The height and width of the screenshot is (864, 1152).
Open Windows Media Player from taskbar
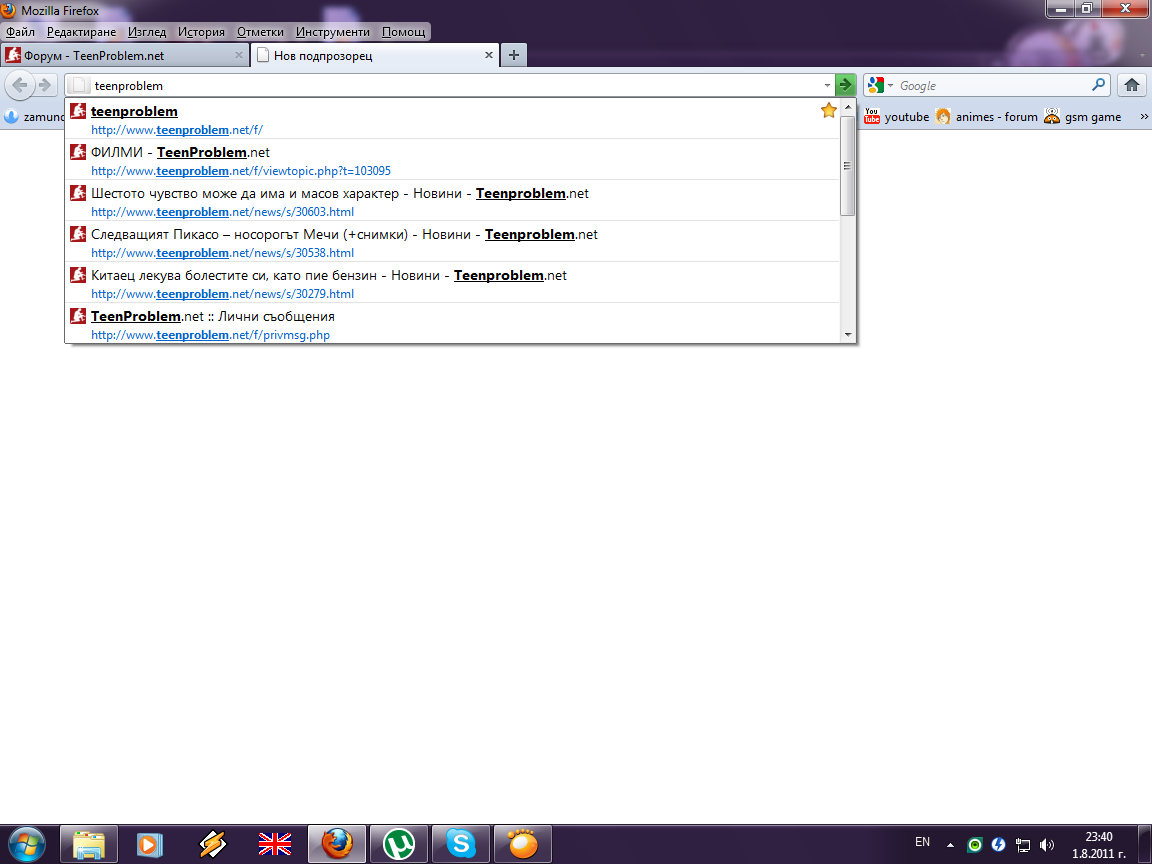tap(150, 844)
